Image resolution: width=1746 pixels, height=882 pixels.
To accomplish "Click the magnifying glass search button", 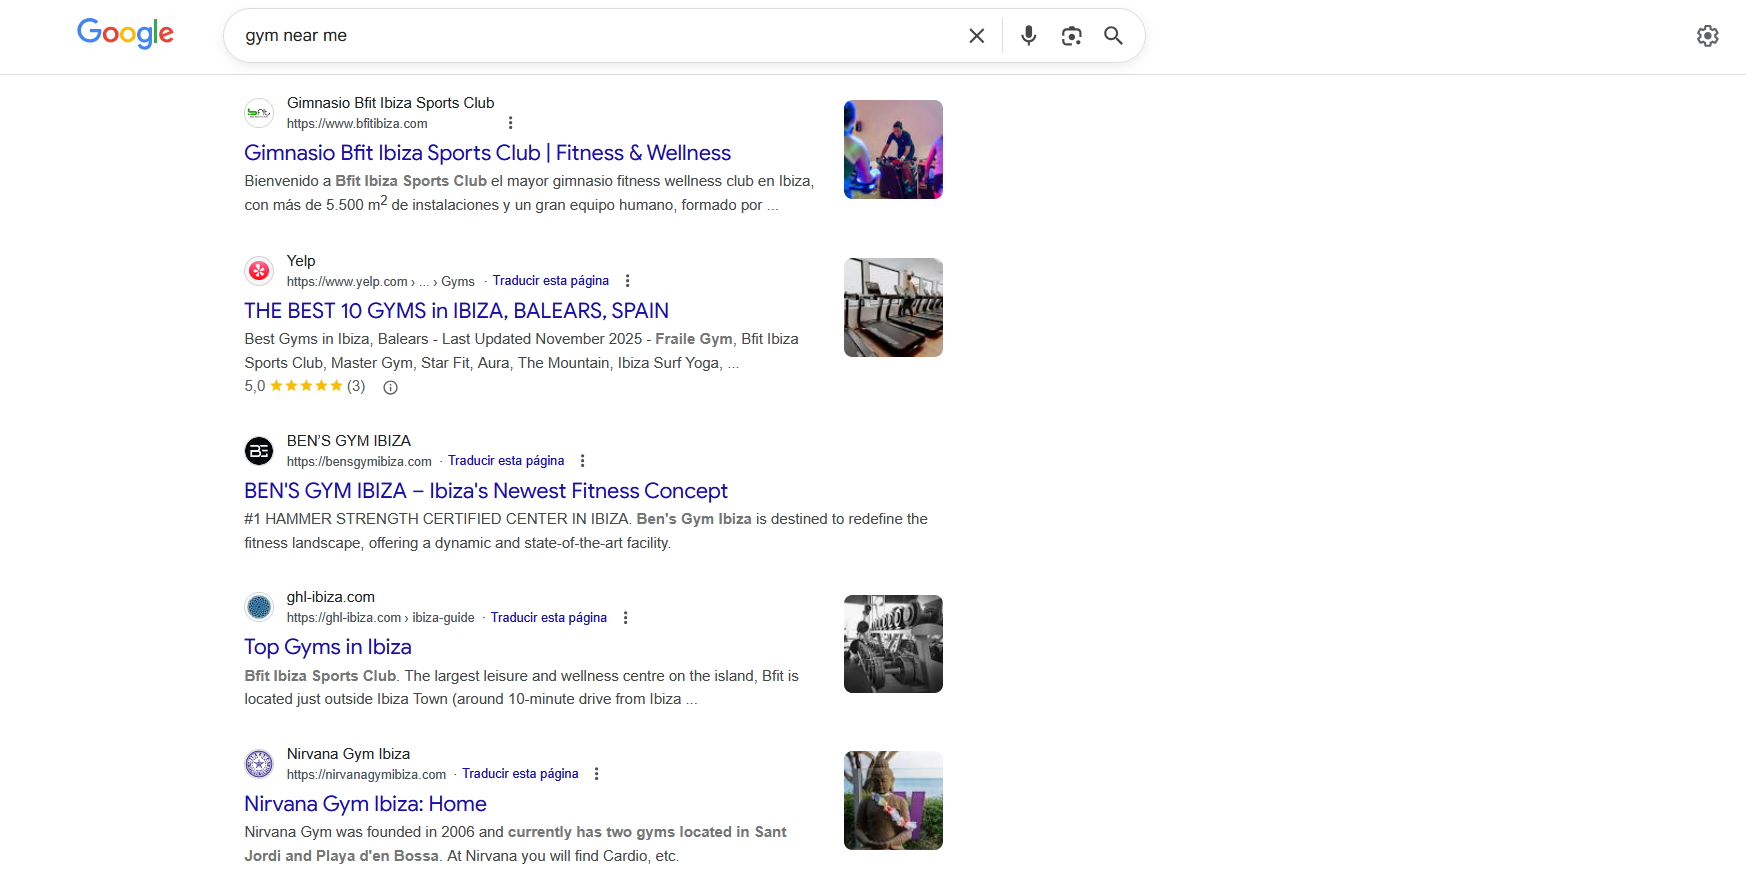I will (1113, 36).
